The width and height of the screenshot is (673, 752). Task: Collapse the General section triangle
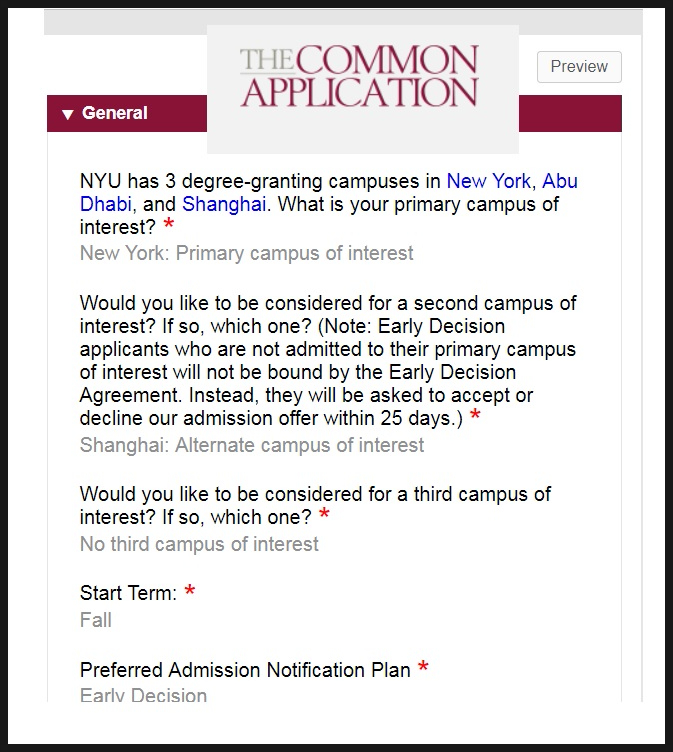pos(67,114)
